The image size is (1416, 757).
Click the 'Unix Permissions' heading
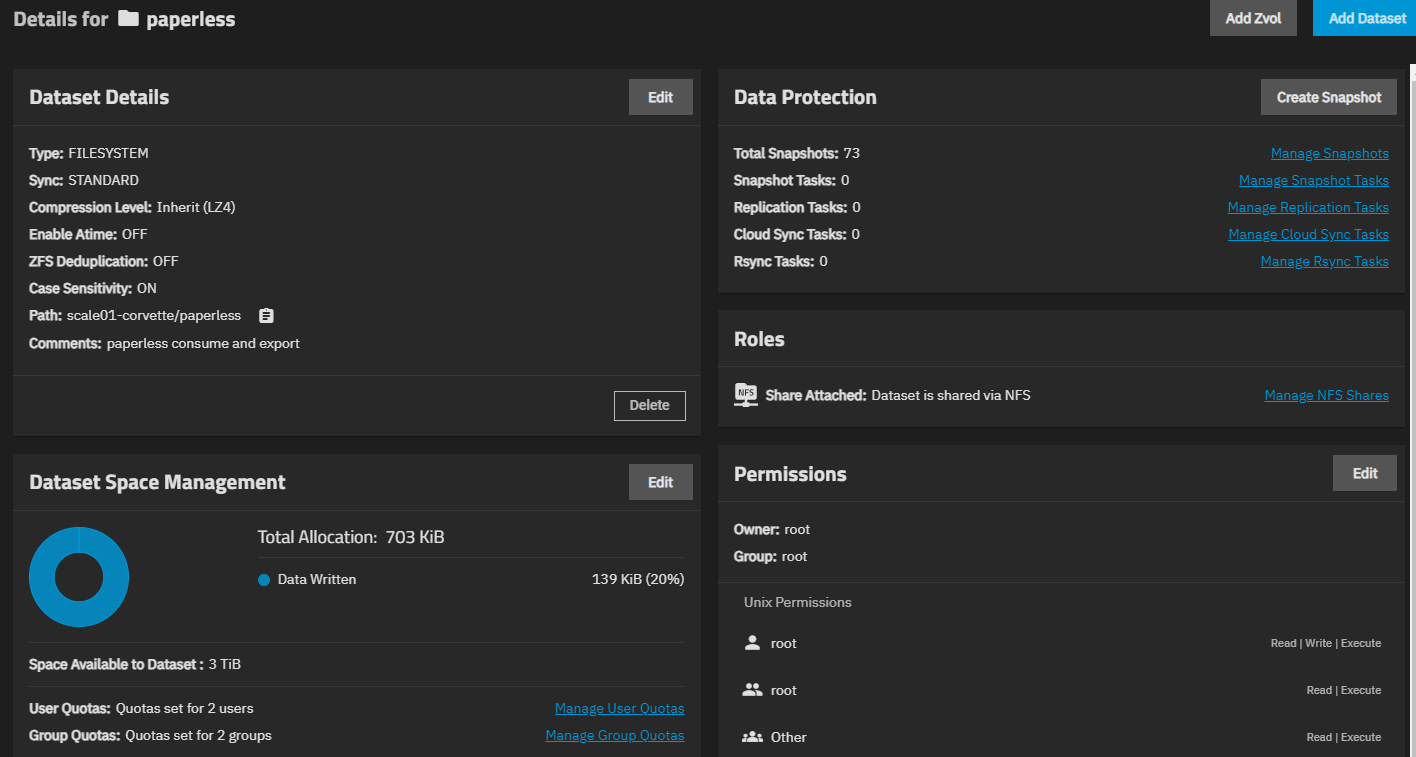[798, 602]
